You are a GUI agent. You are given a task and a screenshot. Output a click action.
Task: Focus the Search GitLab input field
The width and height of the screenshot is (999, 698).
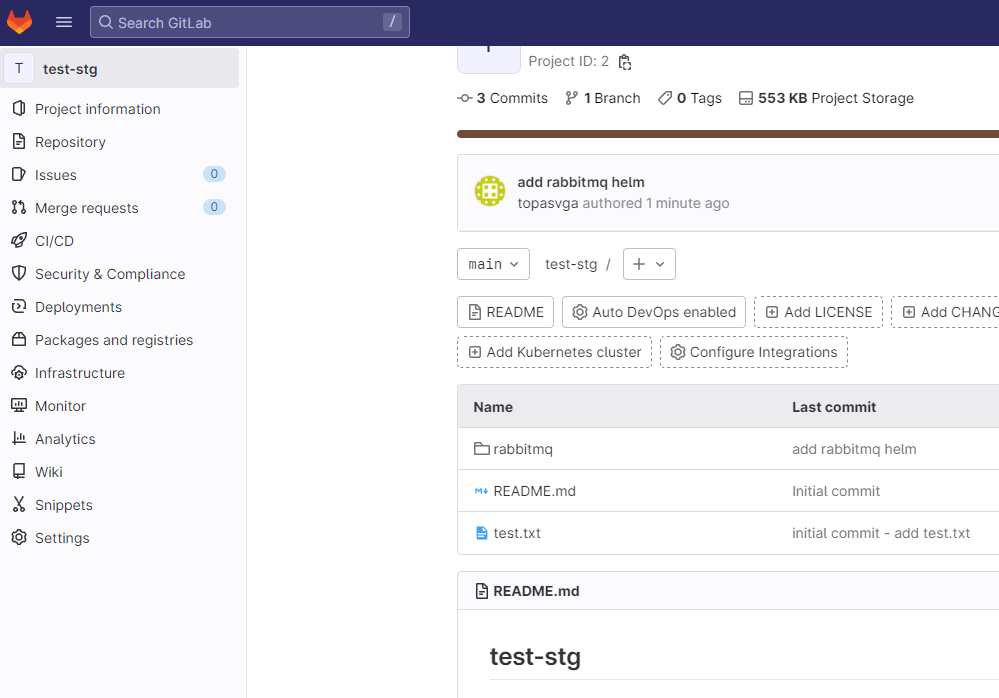click(x=250, y=22)
